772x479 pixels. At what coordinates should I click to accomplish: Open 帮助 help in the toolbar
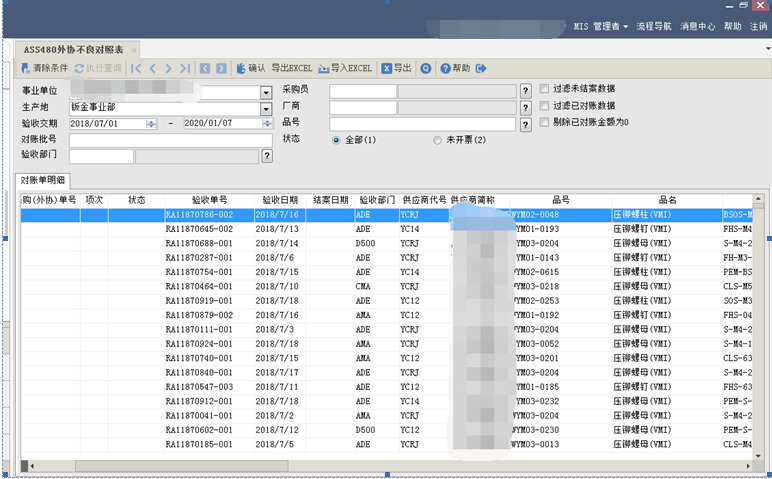(454, 68)
